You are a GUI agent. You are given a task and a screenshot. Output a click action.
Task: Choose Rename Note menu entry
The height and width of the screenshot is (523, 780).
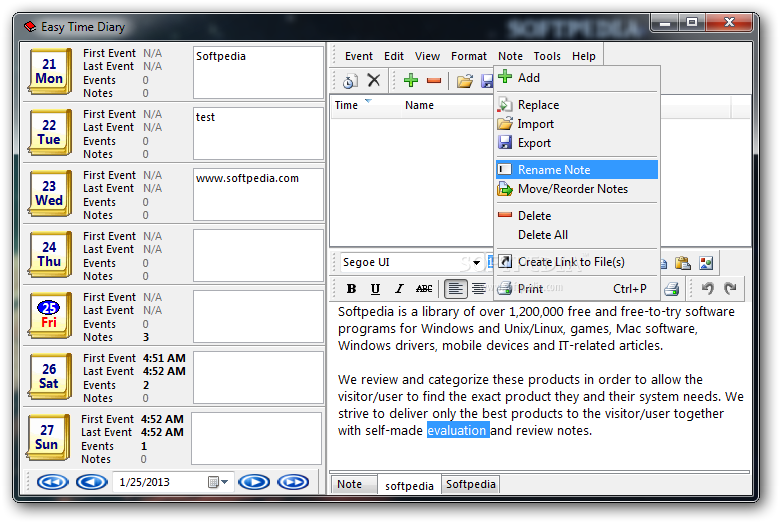(x=577, y=170)
